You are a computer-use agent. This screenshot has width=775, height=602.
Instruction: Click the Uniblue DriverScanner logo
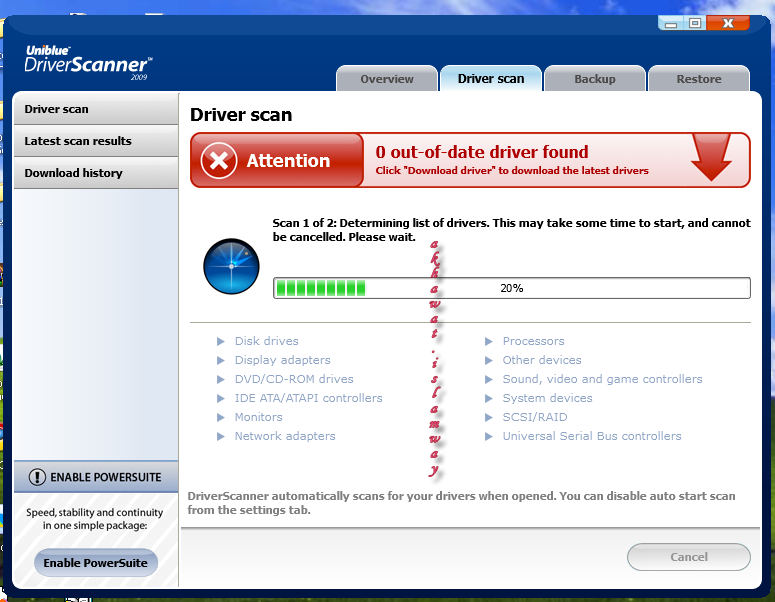point(88,62)
